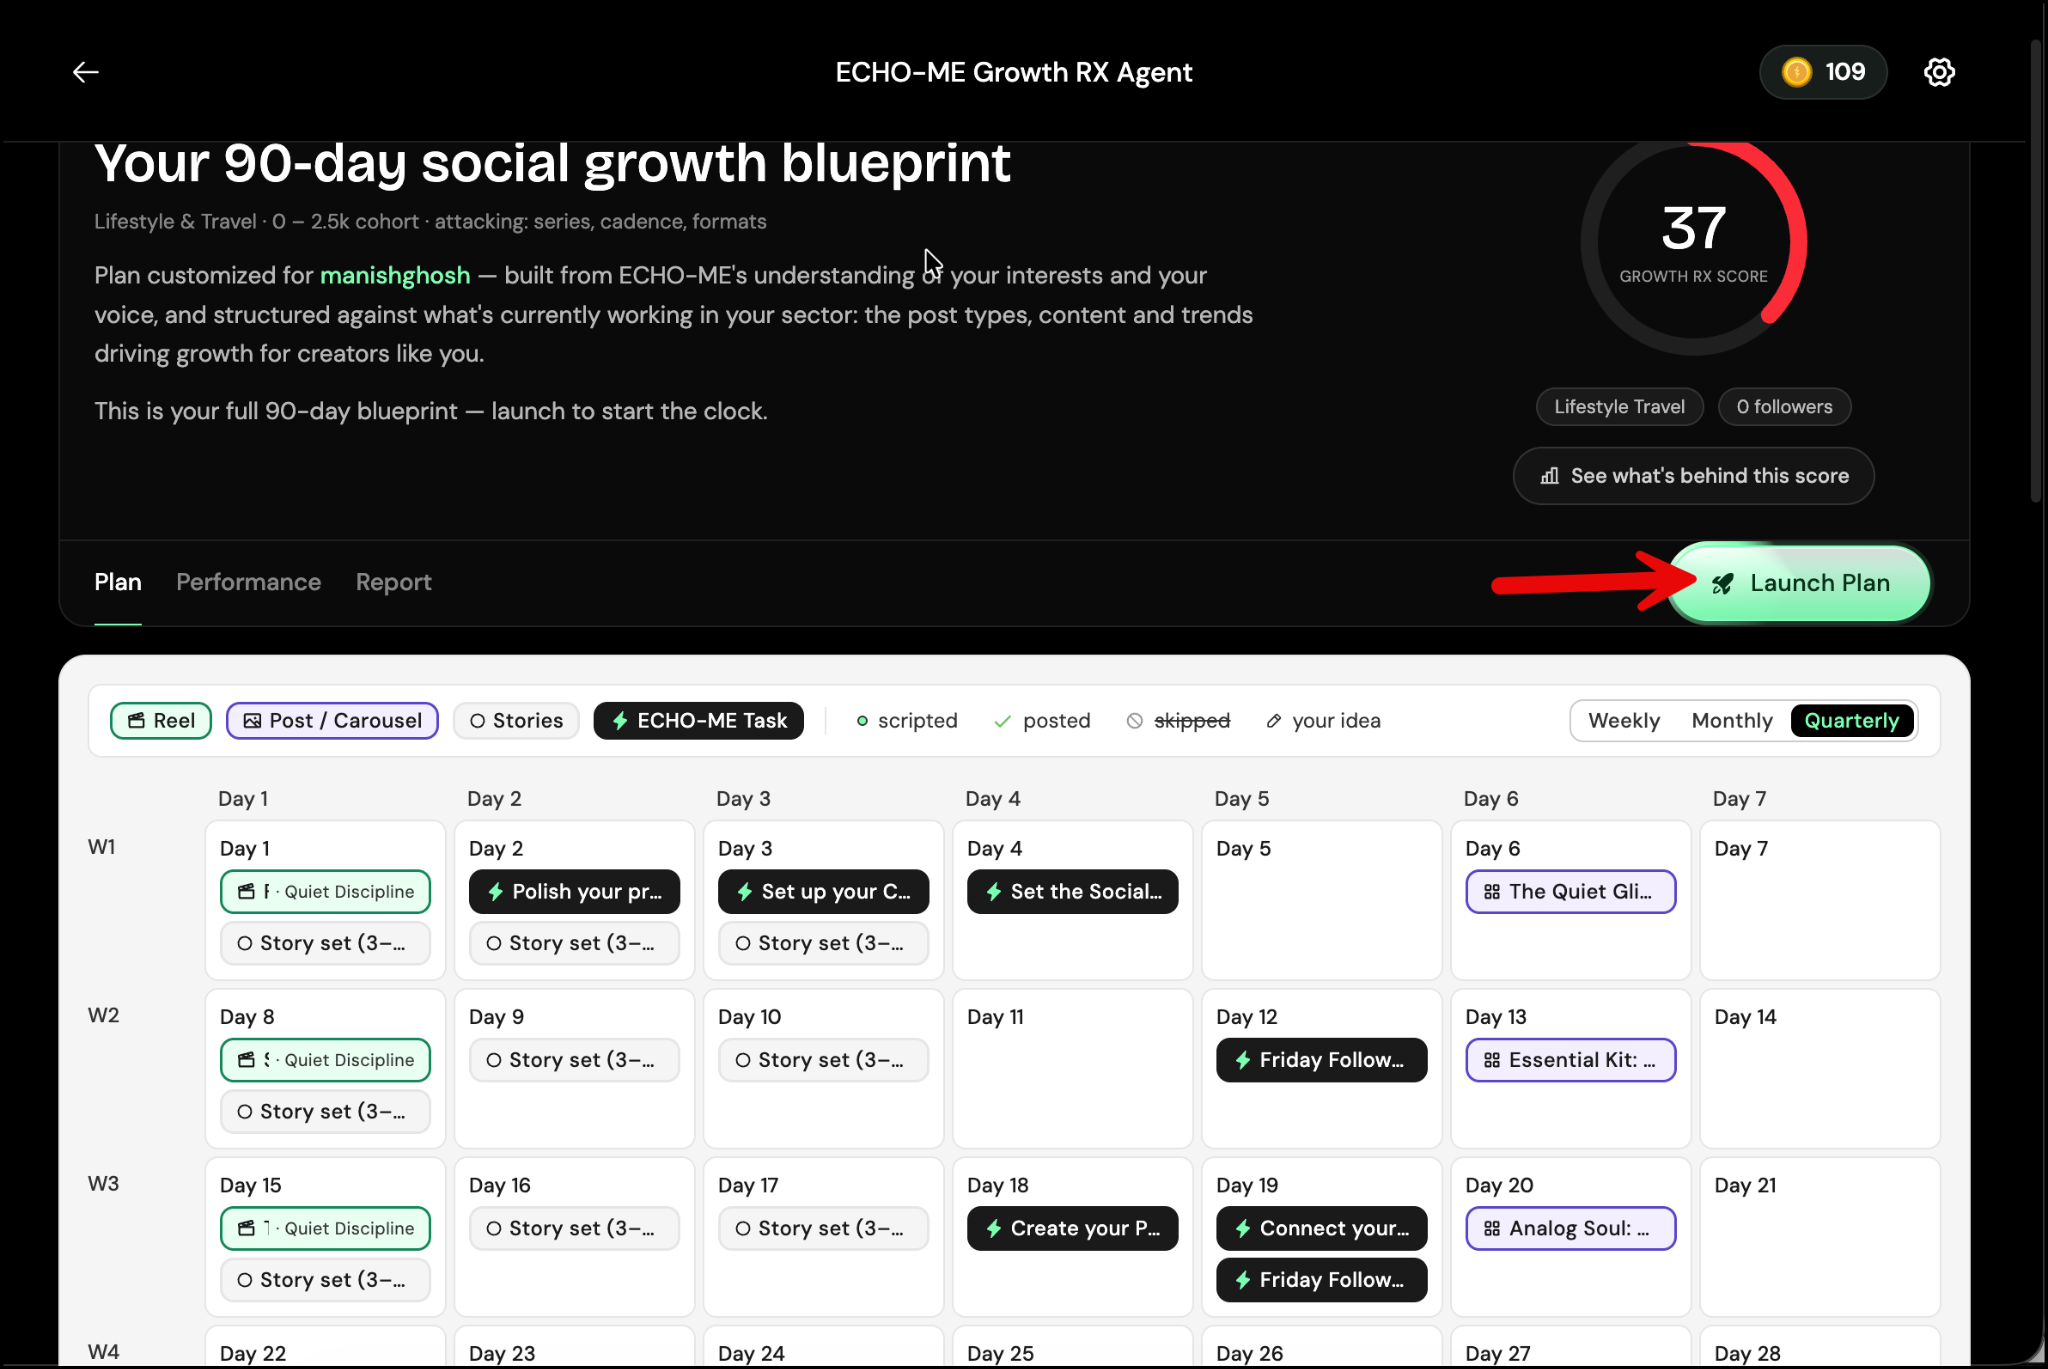
Task: Click the bar chart icon beside score details
Action: (1549, 476)
